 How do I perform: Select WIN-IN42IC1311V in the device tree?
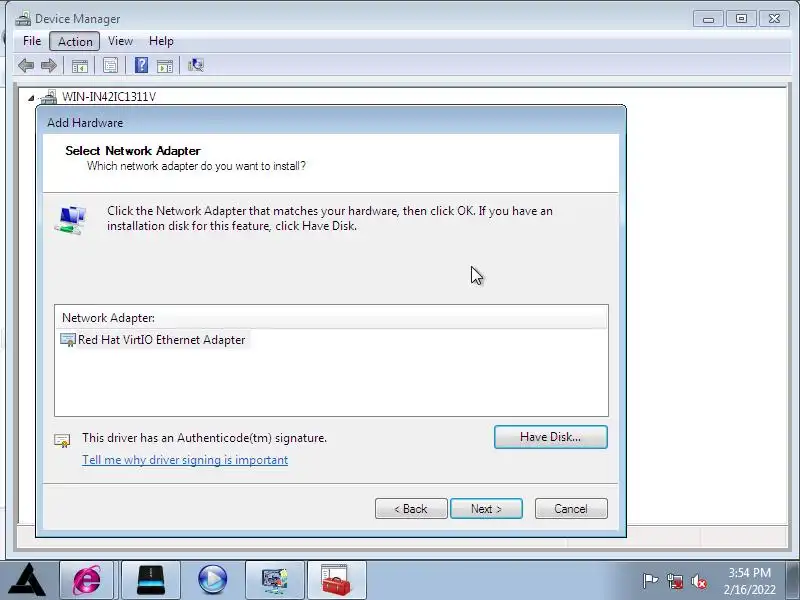(109, 96)
